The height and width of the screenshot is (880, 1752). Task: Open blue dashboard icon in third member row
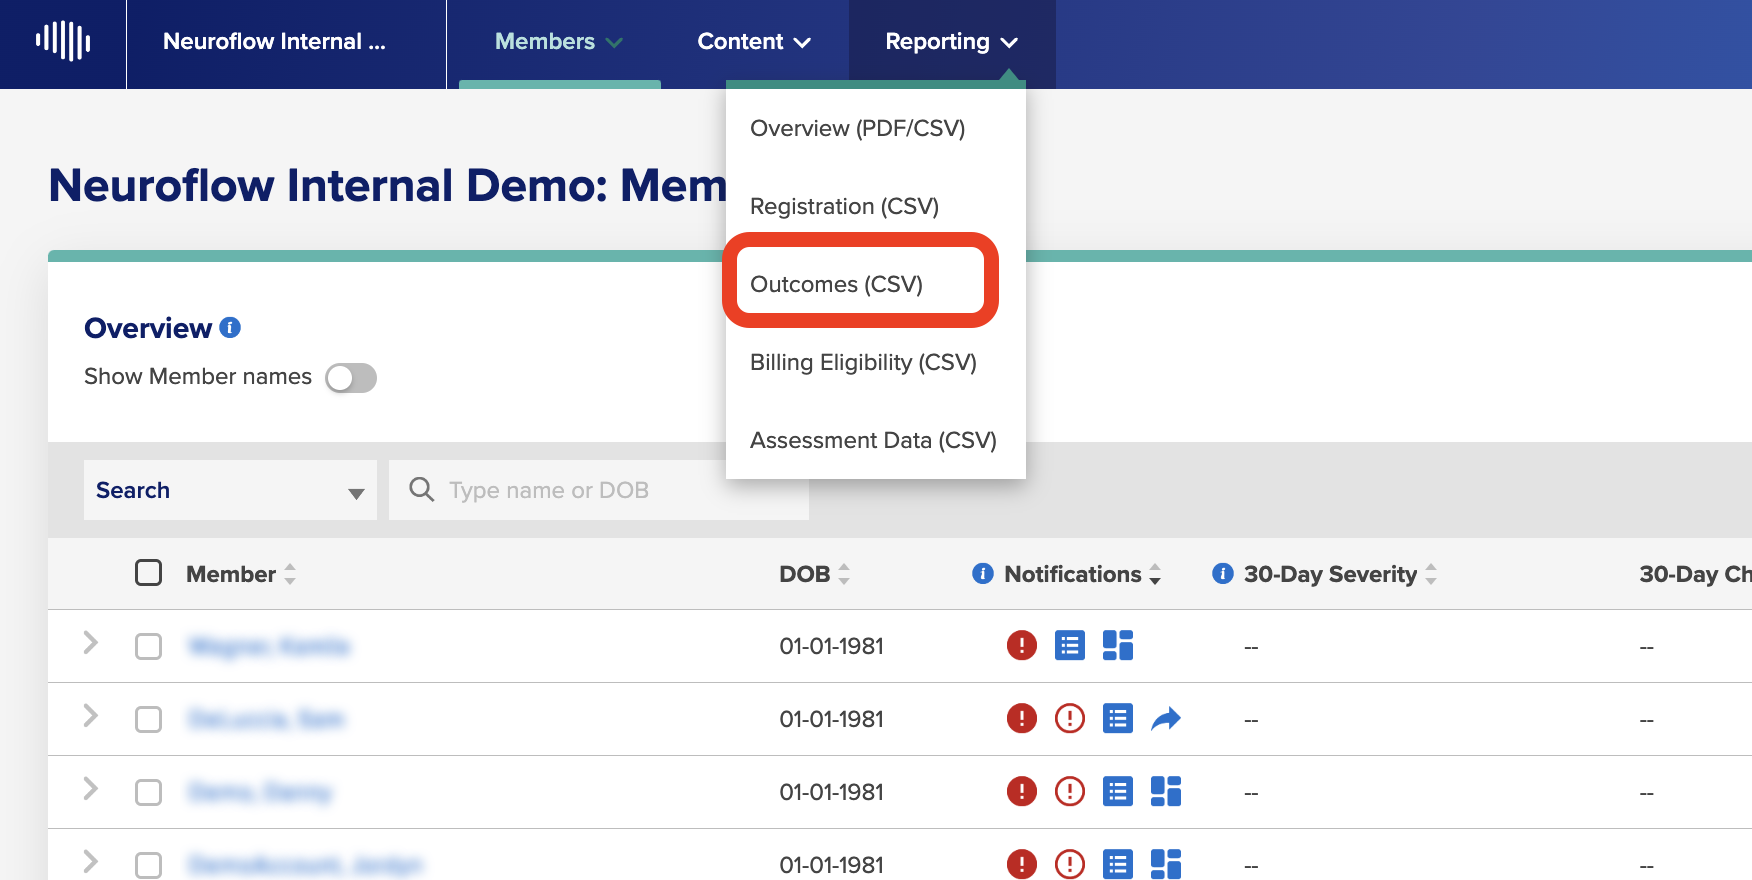tap(1166, 791)
